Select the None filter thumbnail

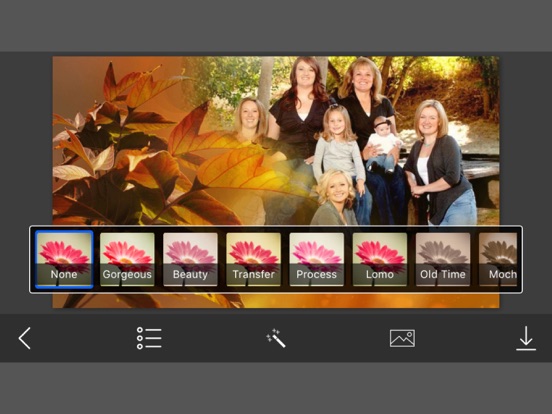point(64,259)
